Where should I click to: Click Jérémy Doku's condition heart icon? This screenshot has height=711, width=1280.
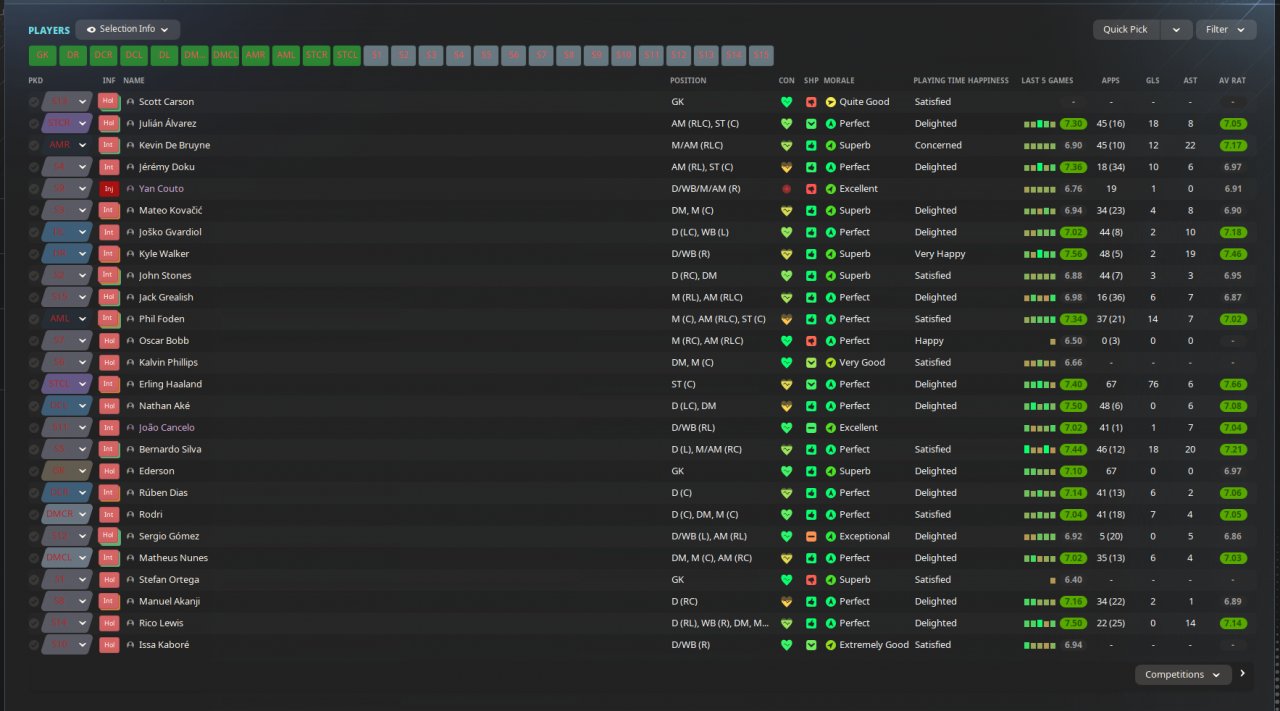pyautogui.click(x=786, y=167)
